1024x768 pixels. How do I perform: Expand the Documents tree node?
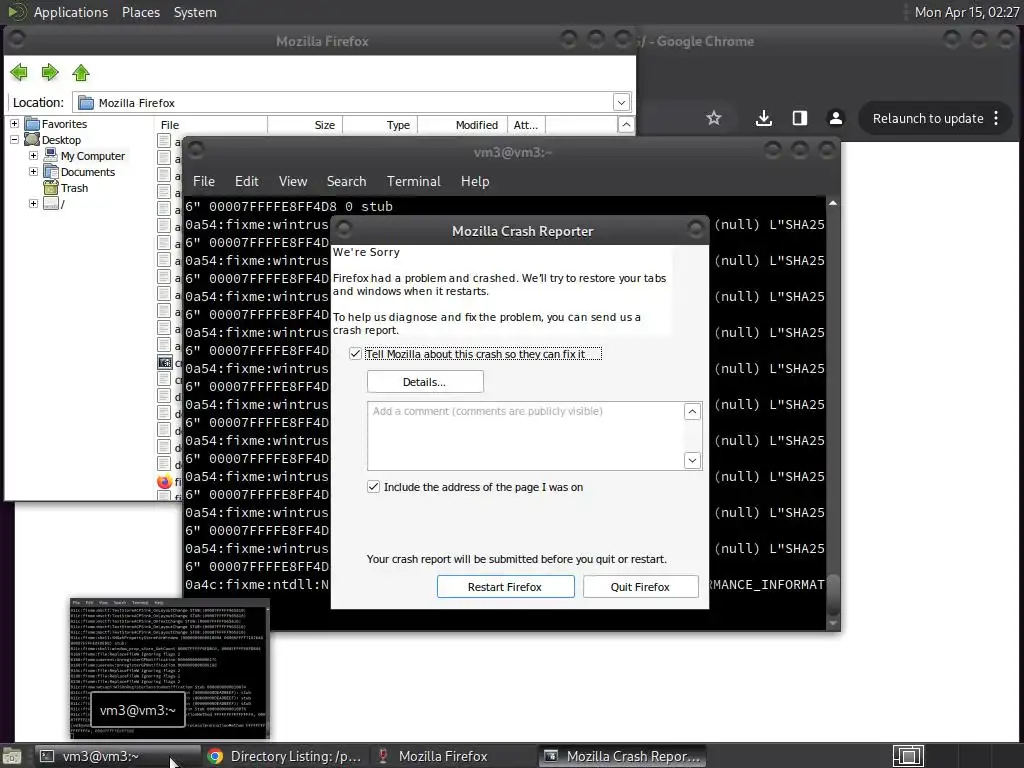tap(33, 171)
